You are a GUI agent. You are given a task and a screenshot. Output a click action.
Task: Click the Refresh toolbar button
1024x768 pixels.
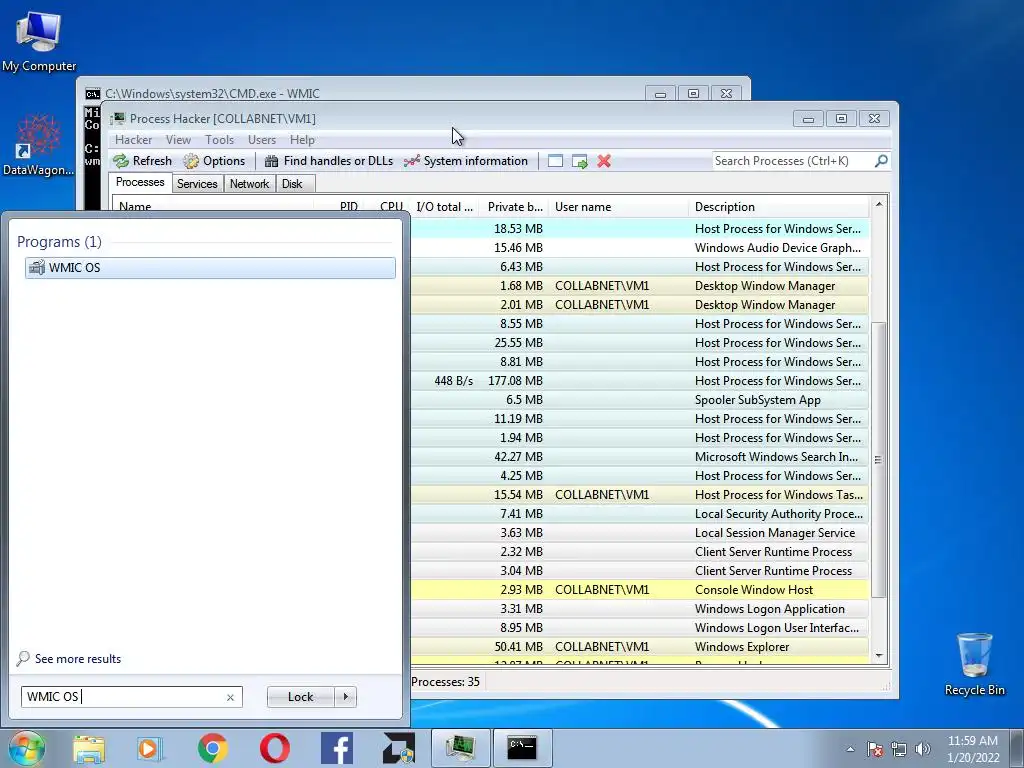[x=142, y=161]
